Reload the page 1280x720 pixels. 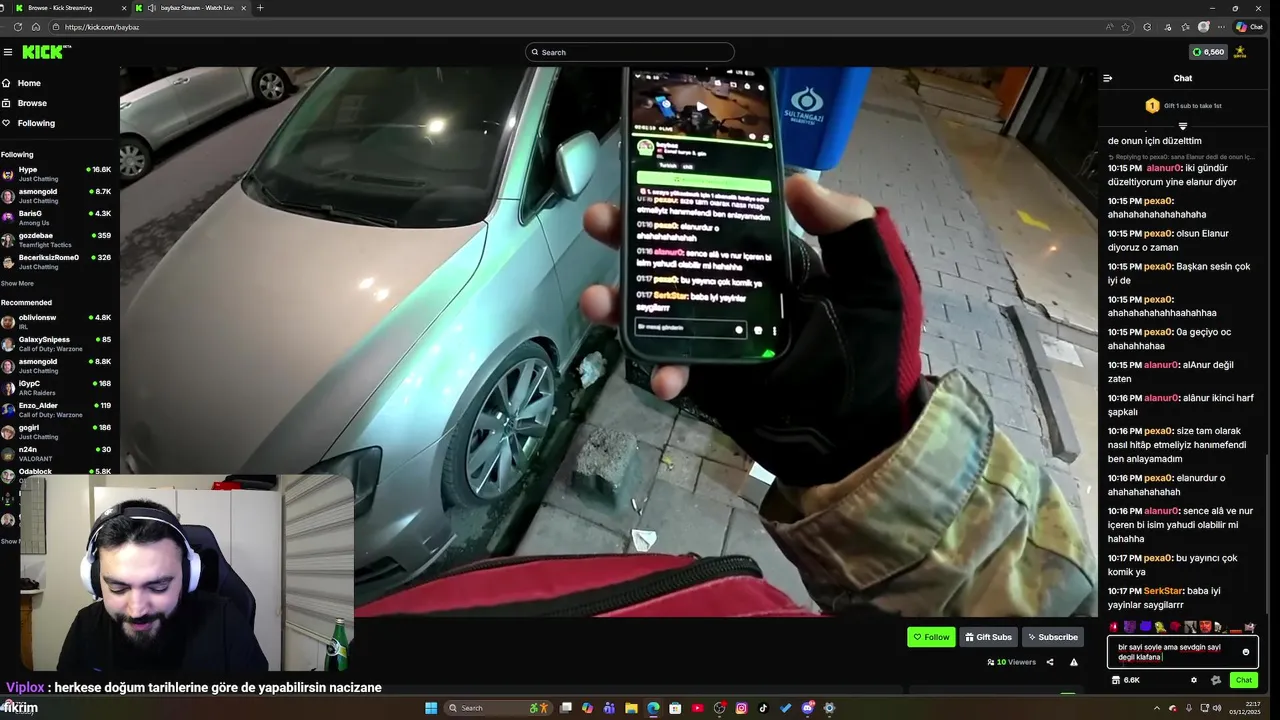(18, 27)
